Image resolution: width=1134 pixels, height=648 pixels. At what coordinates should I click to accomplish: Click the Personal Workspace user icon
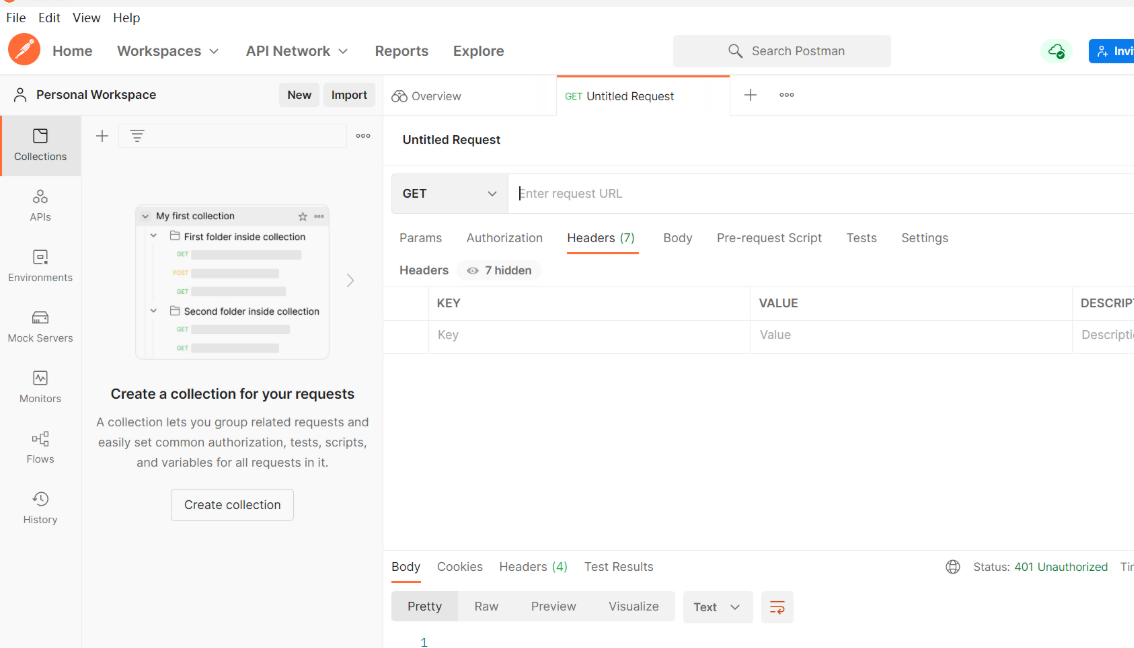click(20, 95)
